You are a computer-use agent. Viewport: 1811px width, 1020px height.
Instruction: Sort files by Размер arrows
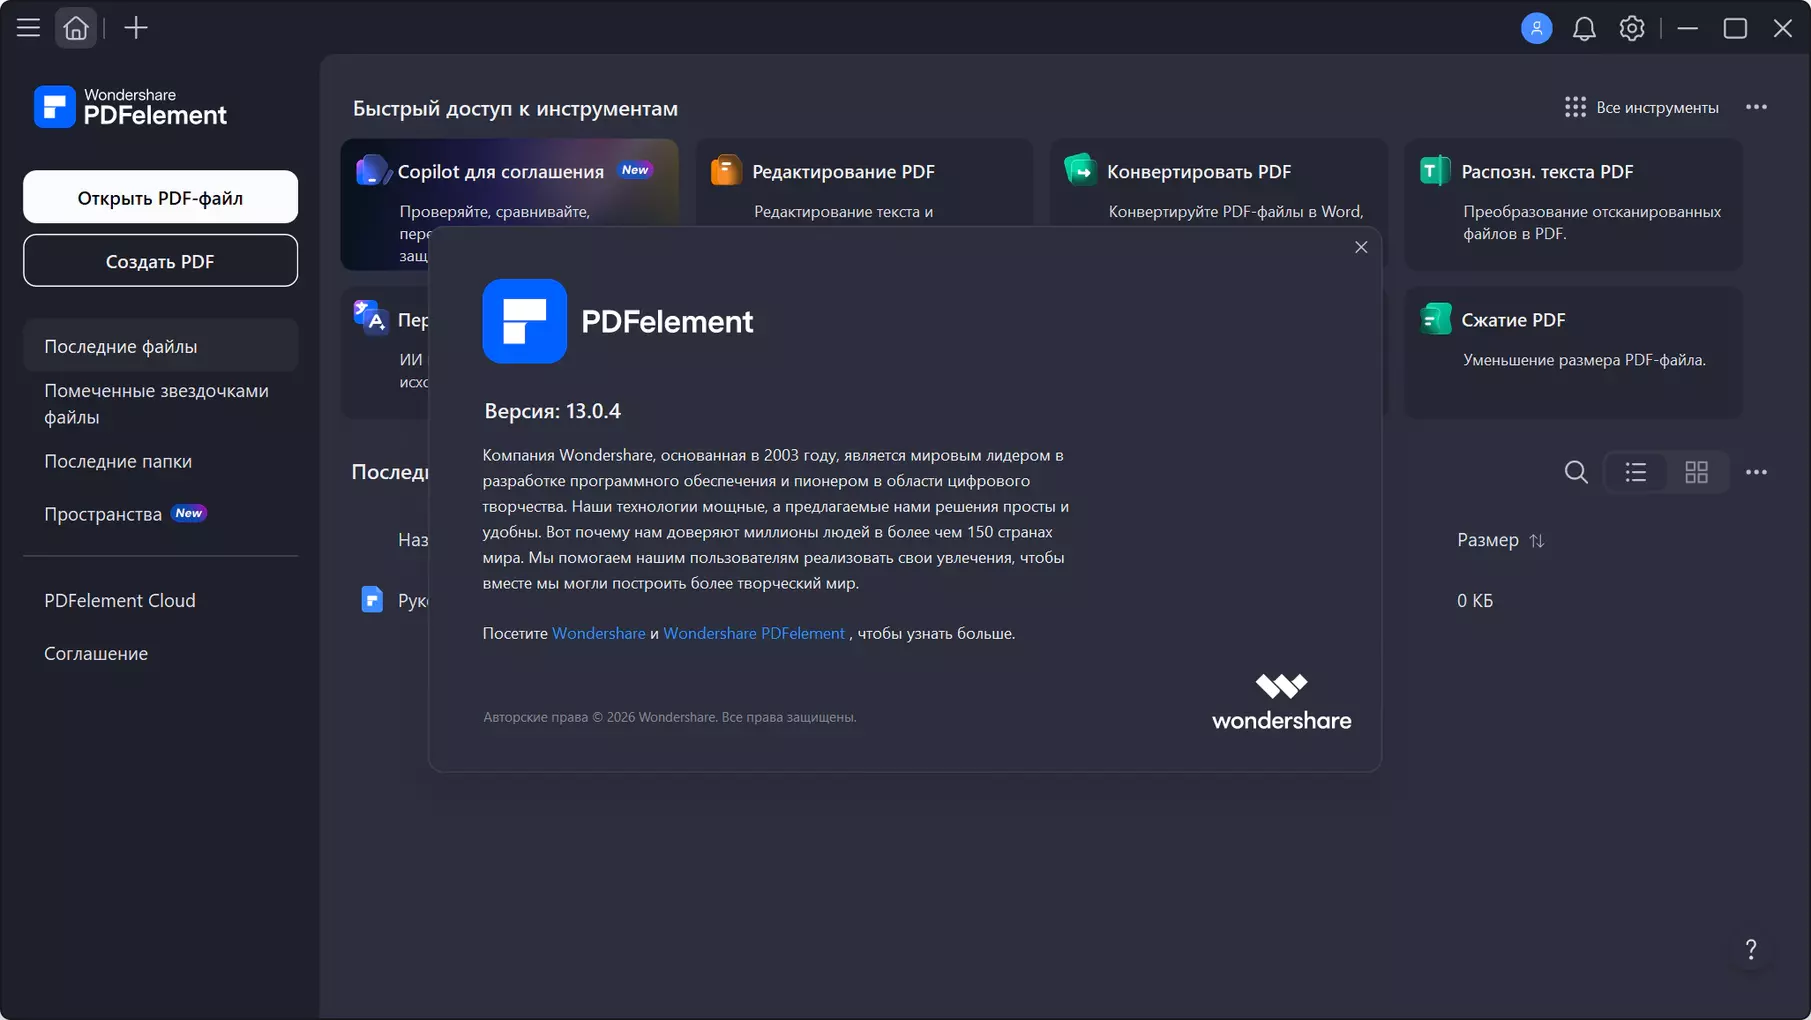pyautogui.click(x=1537, y=540)
